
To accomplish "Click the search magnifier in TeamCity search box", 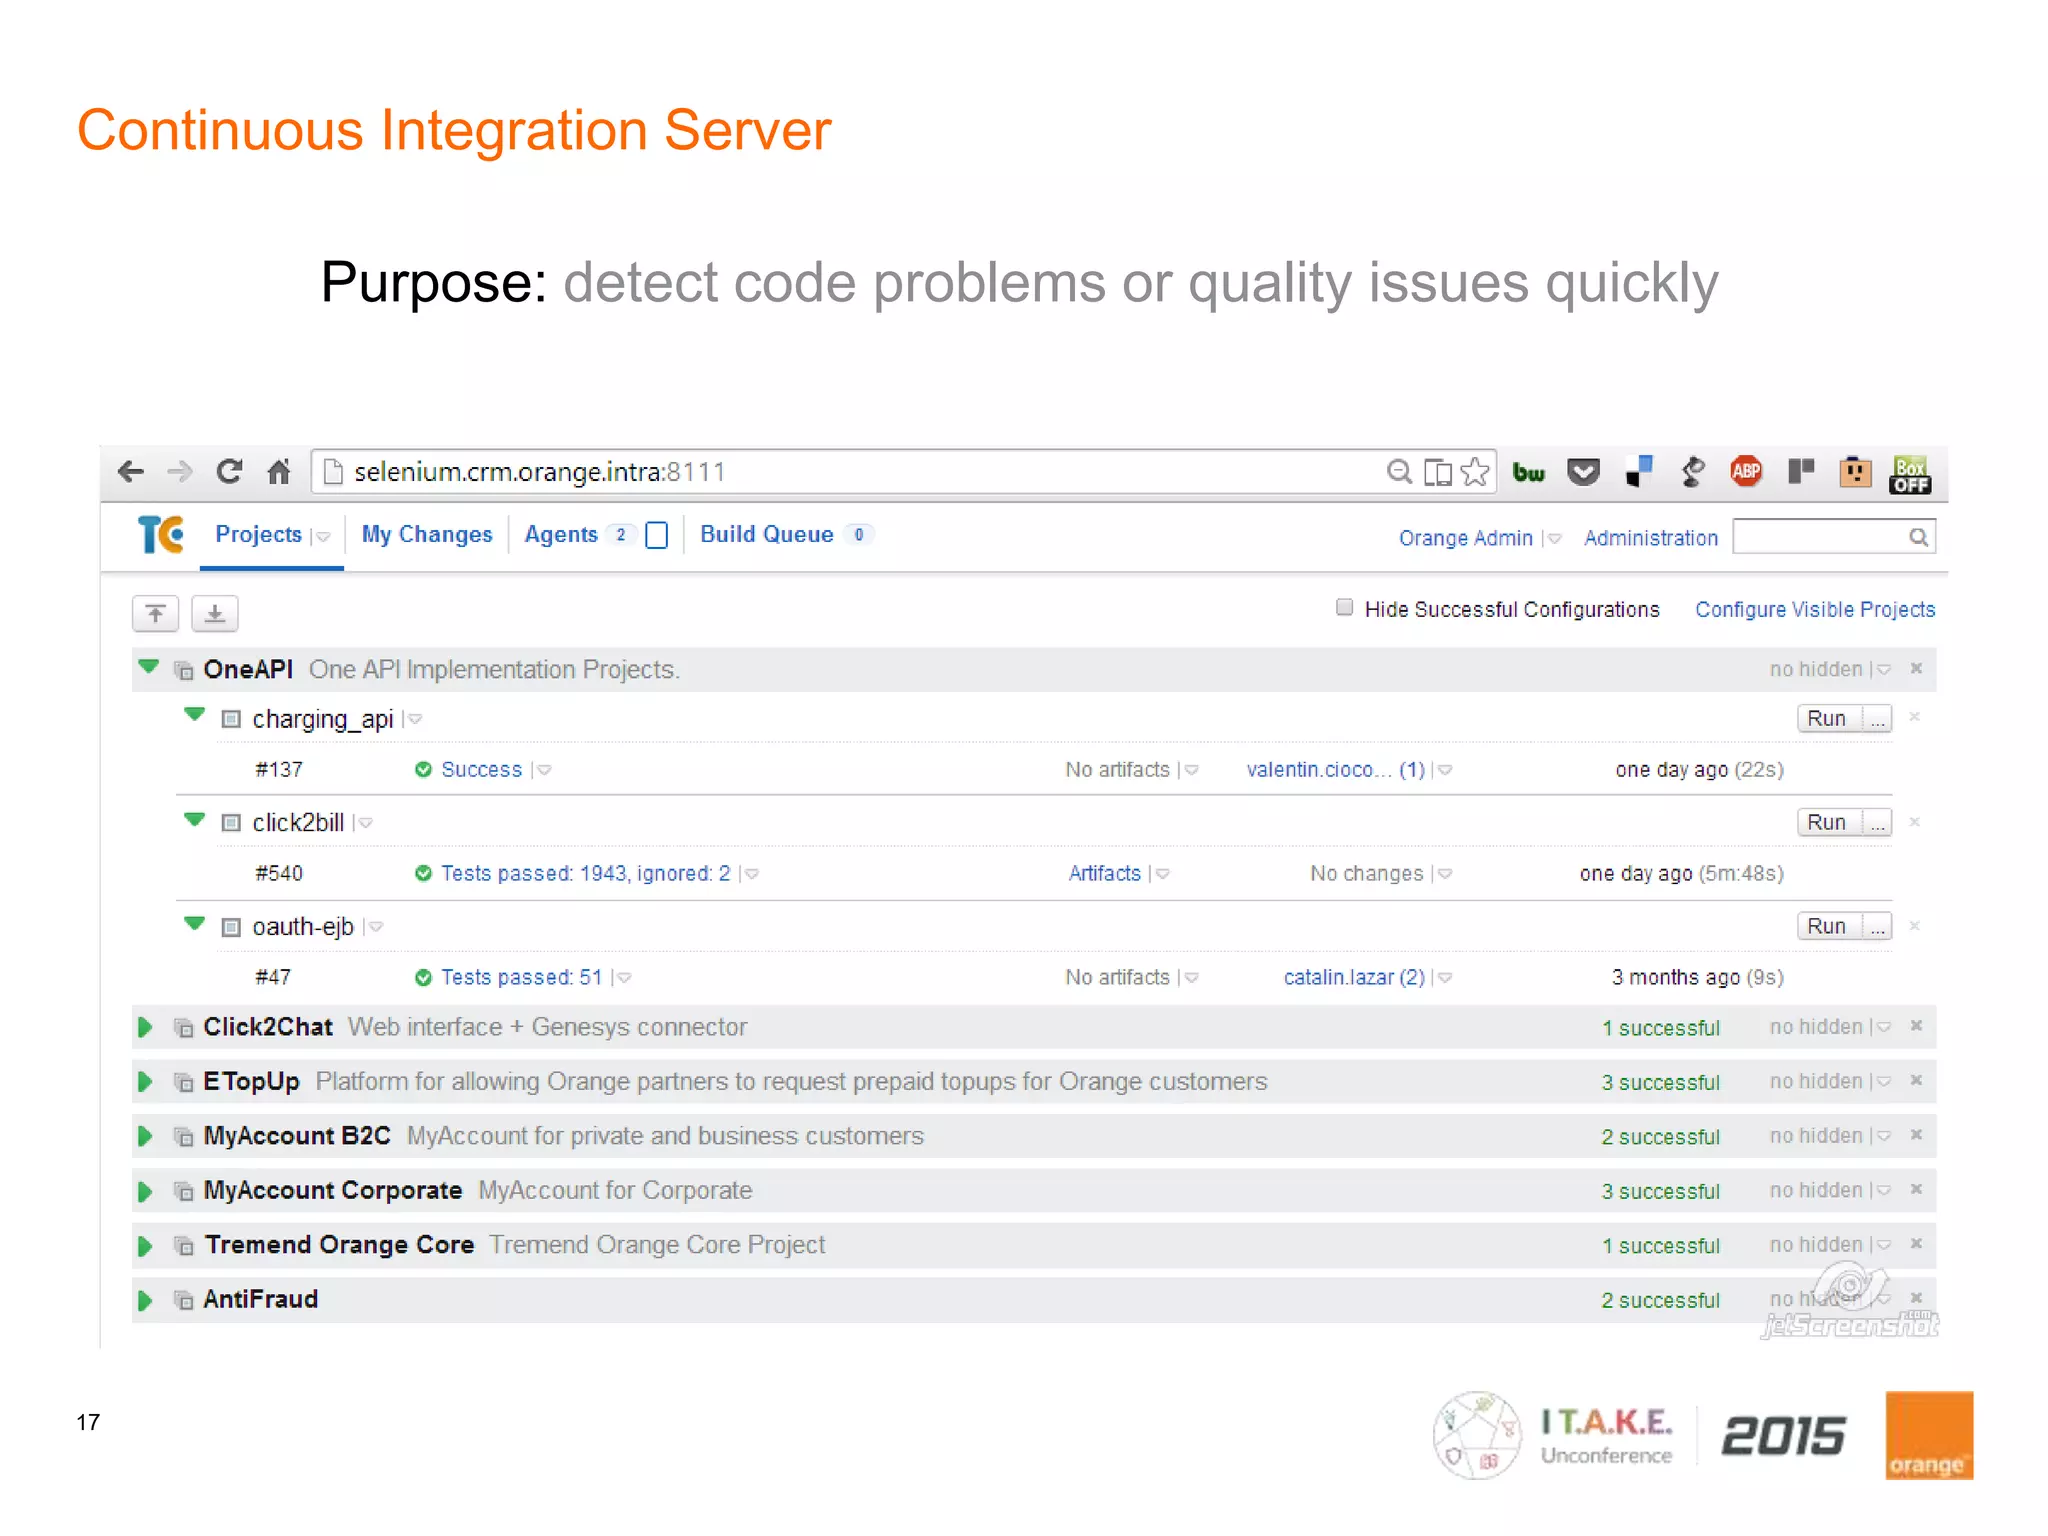I will (x=1918, y=537).
